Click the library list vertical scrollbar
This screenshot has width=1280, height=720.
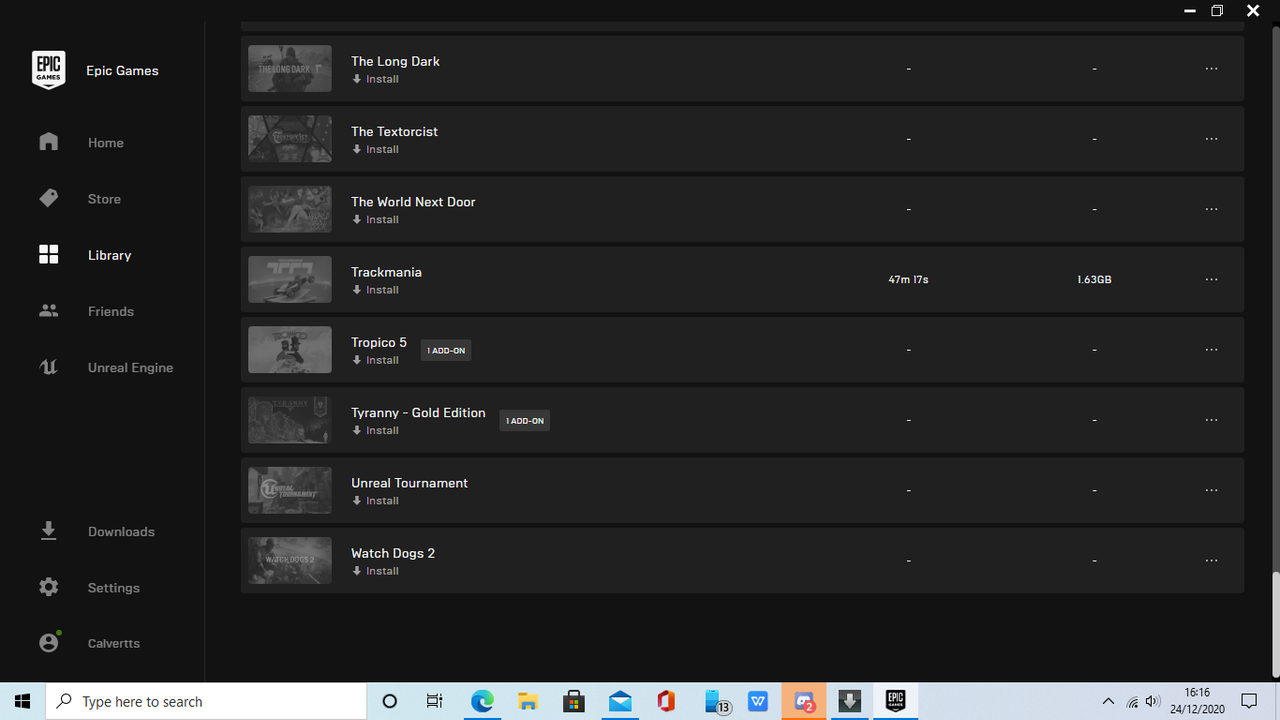[x=1274, y=627]
